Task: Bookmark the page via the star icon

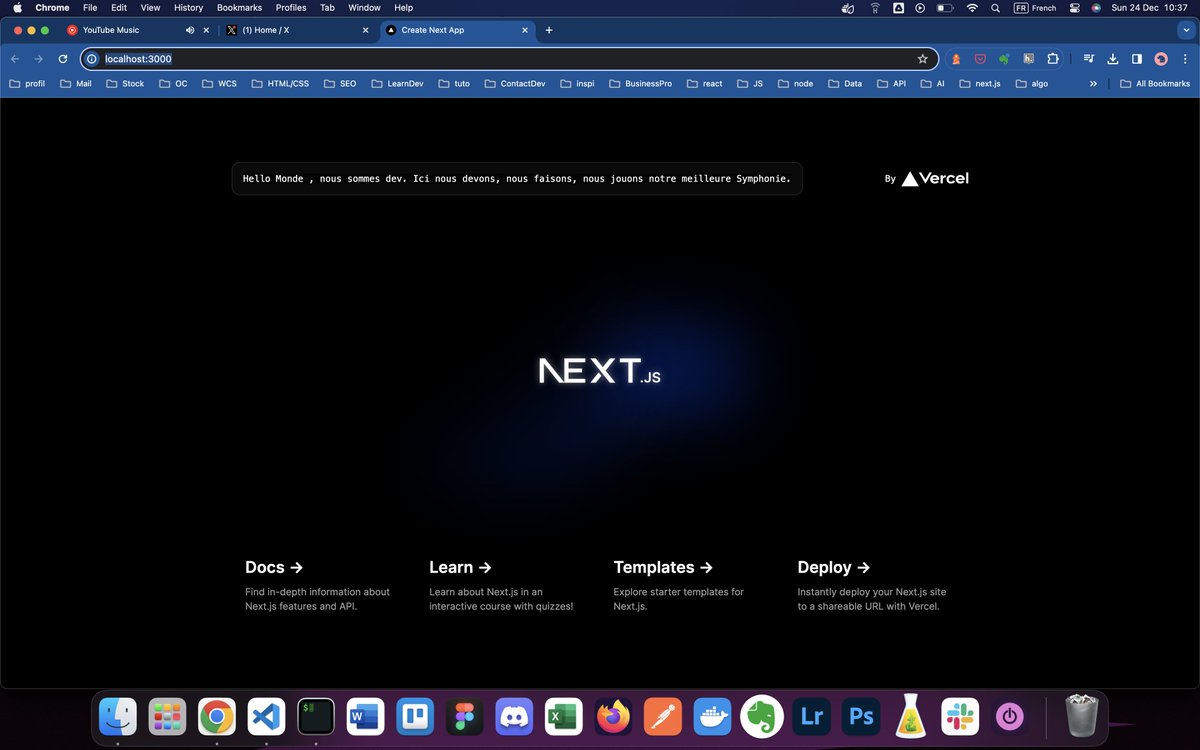Action: (922, 59)
